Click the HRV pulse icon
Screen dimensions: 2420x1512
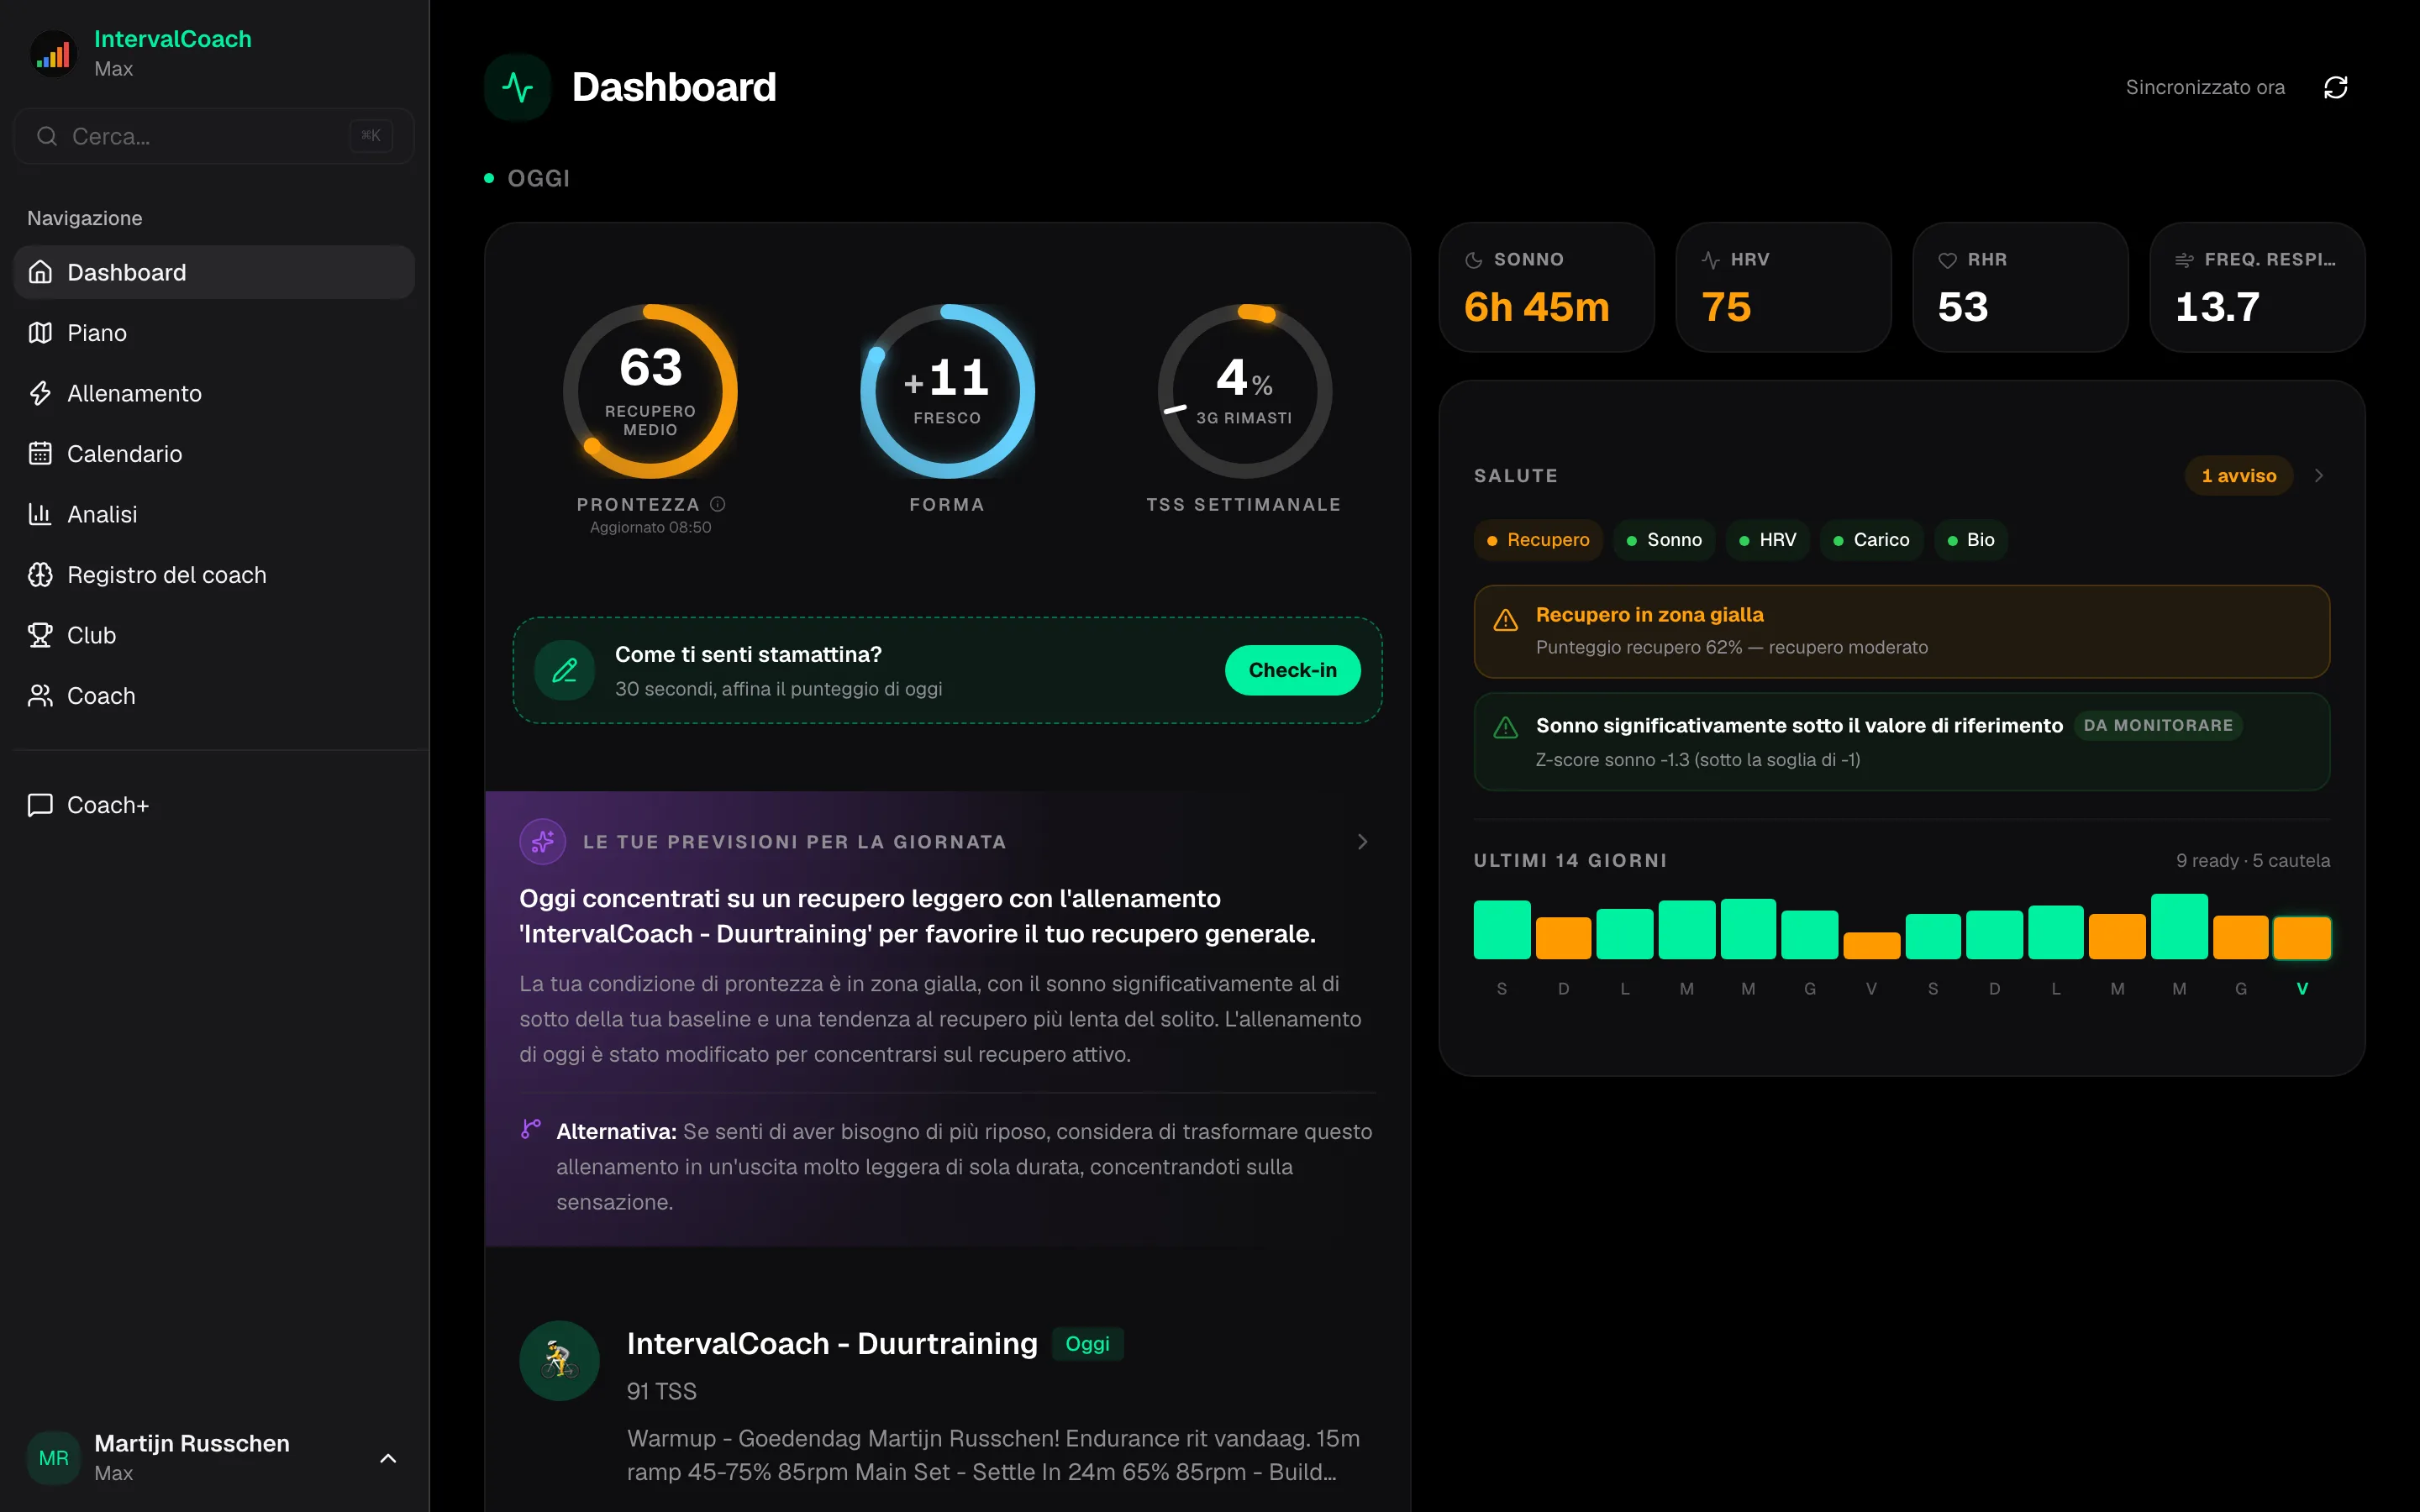point(1711,260)
